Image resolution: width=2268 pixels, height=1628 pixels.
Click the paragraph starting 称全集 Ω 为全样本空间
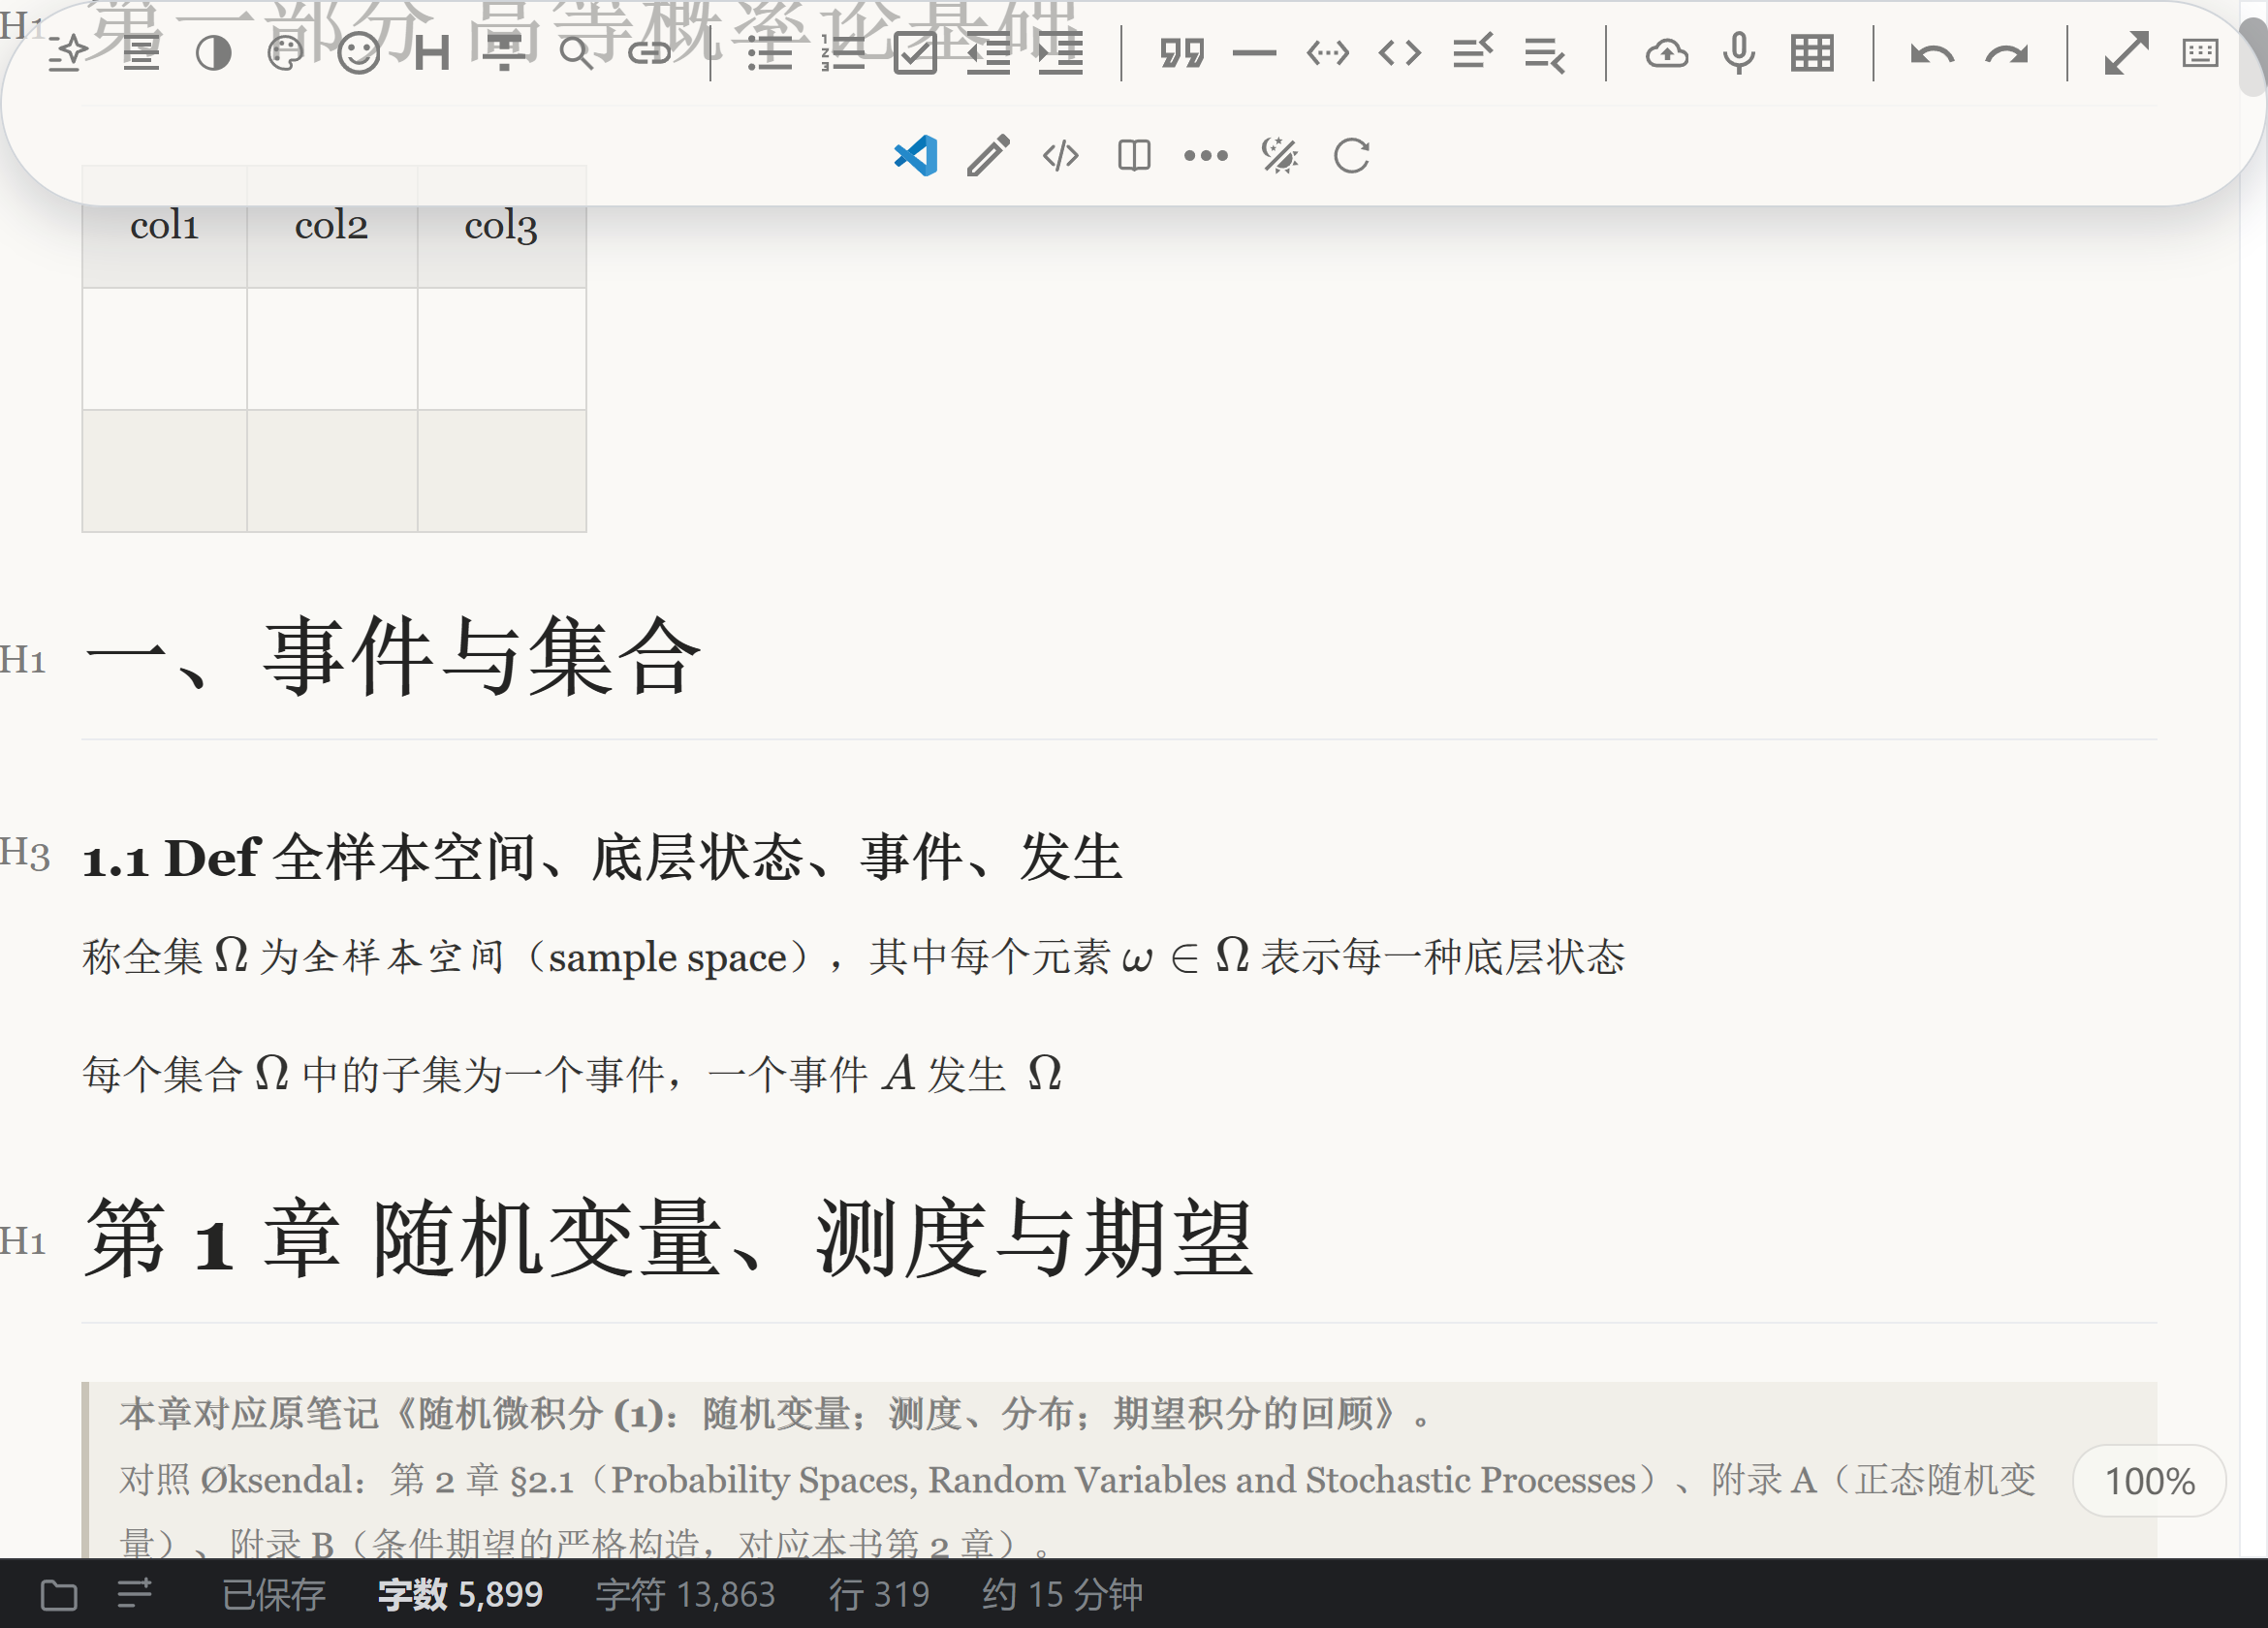pos(854,957)
